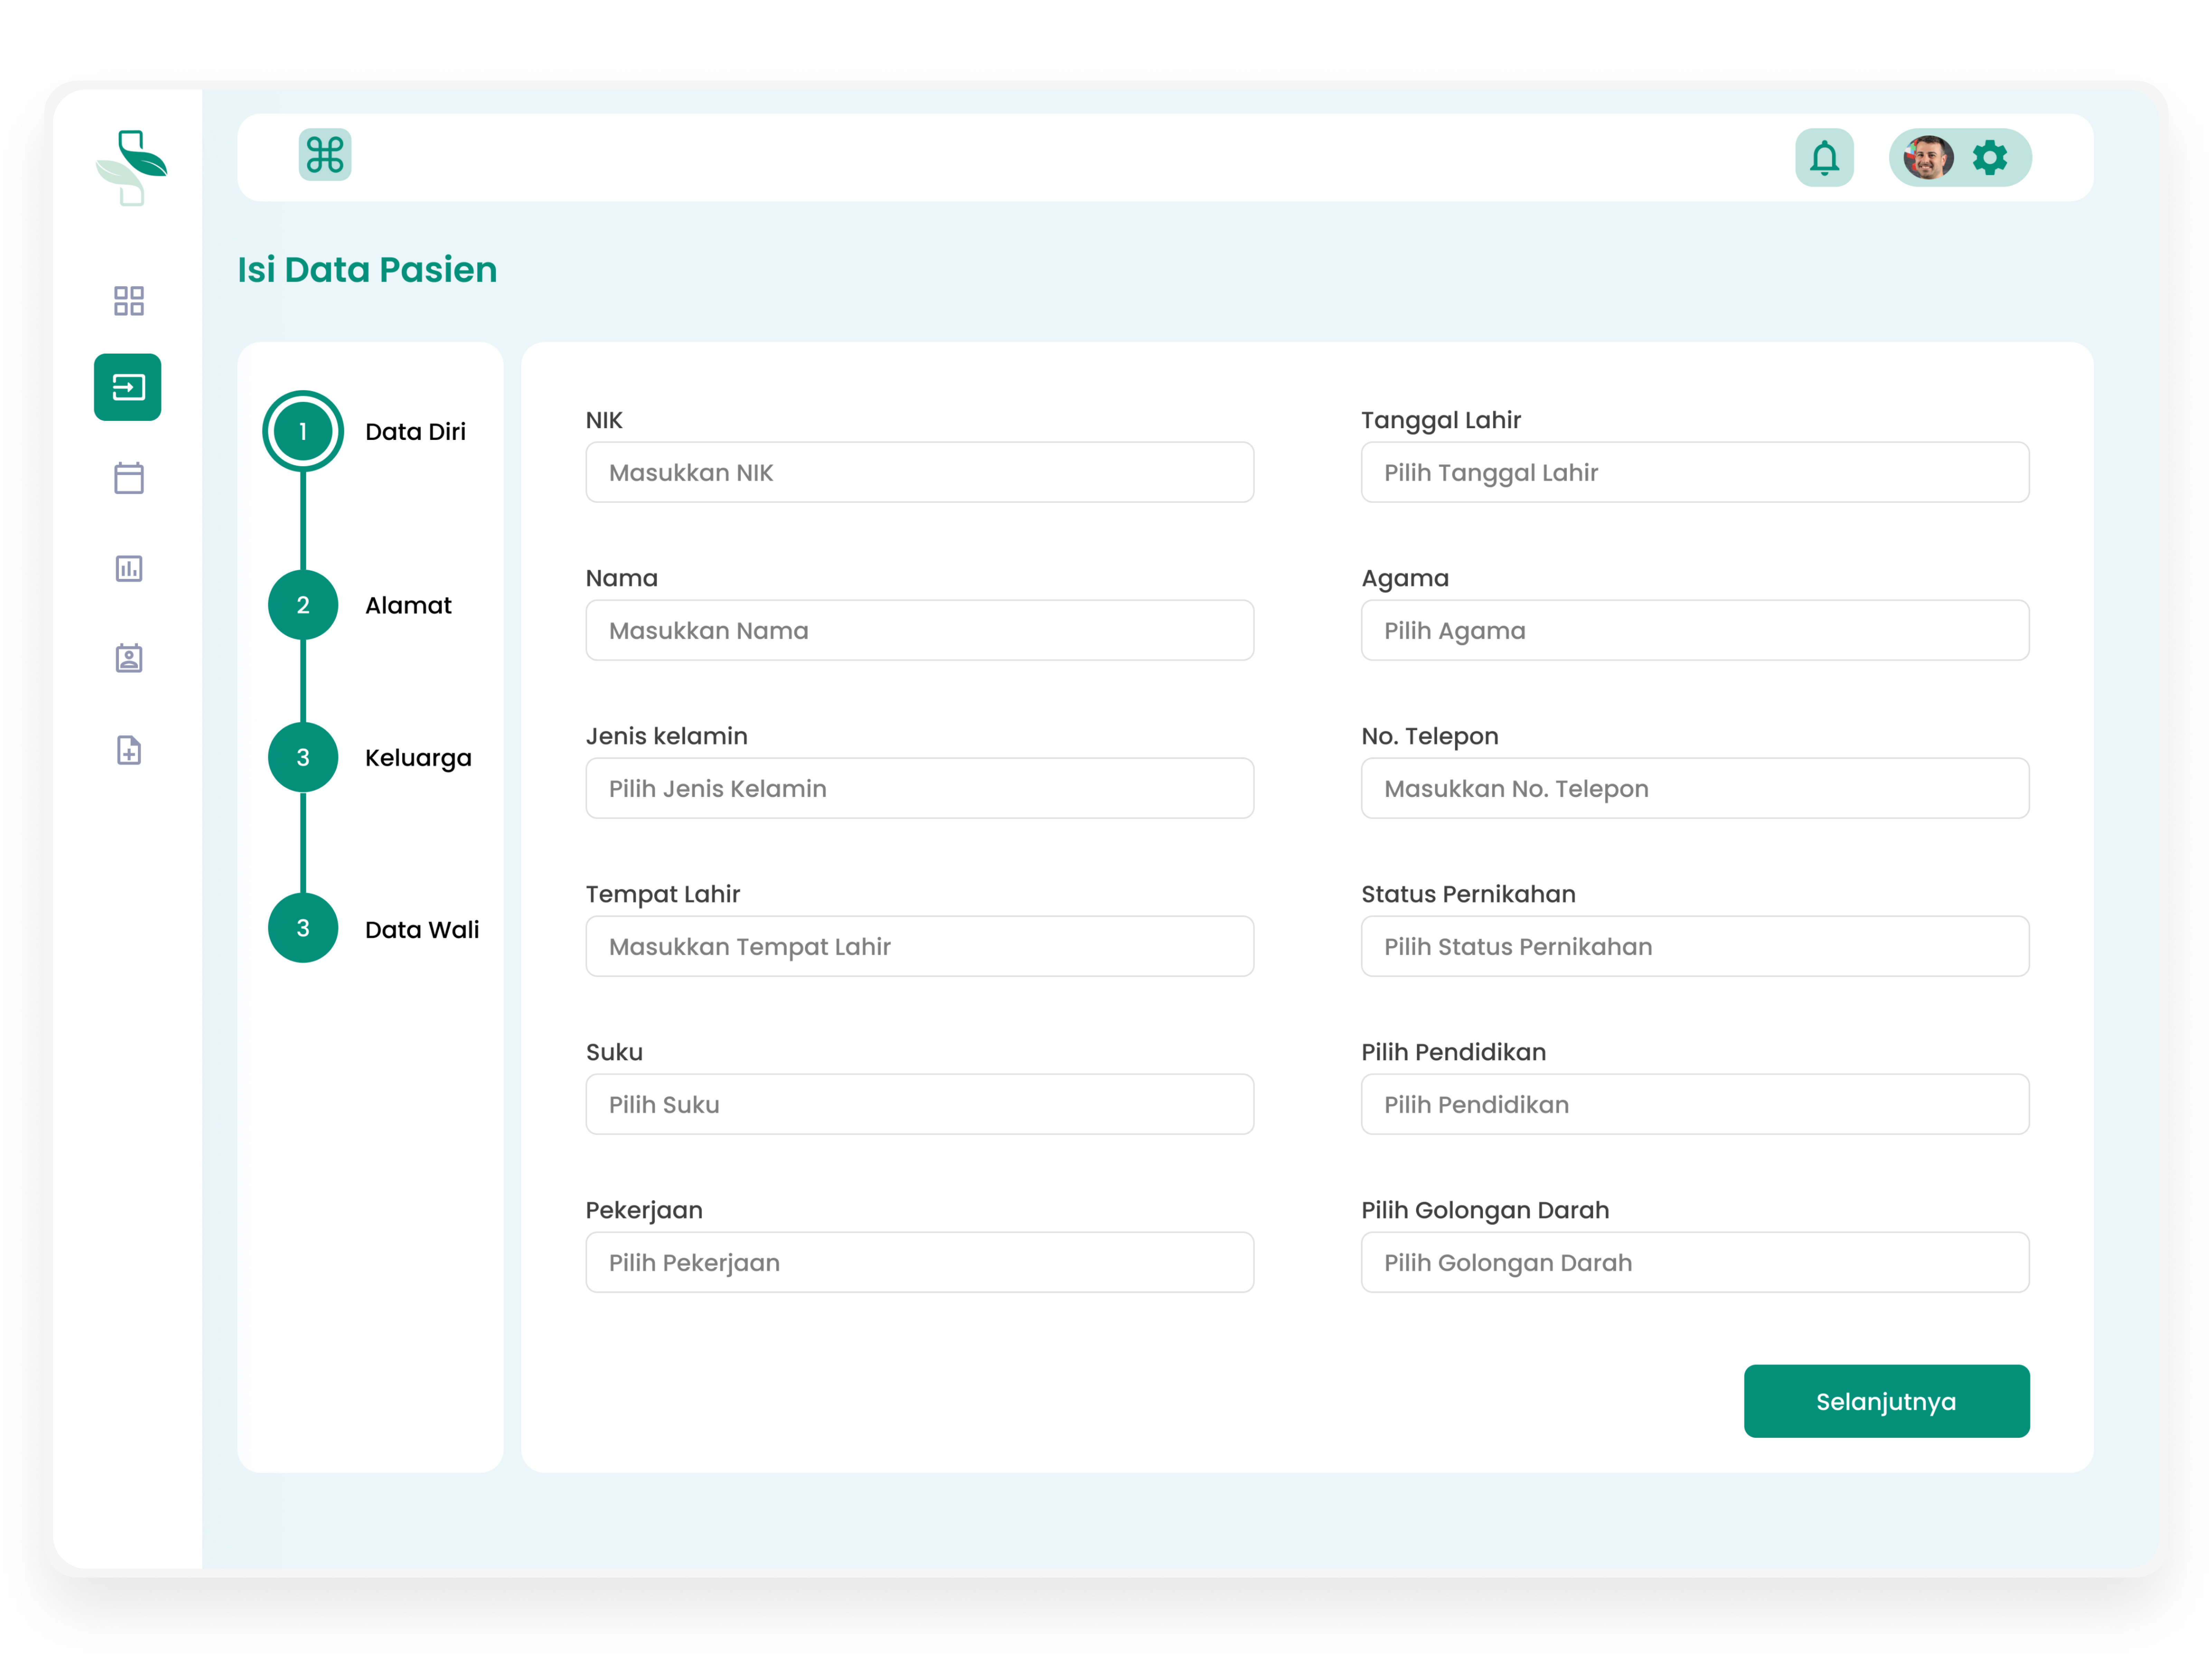Expand the Pilih Agama selector
This screenshot has width=2212, height=1659.
click(x=1694, y=630)
